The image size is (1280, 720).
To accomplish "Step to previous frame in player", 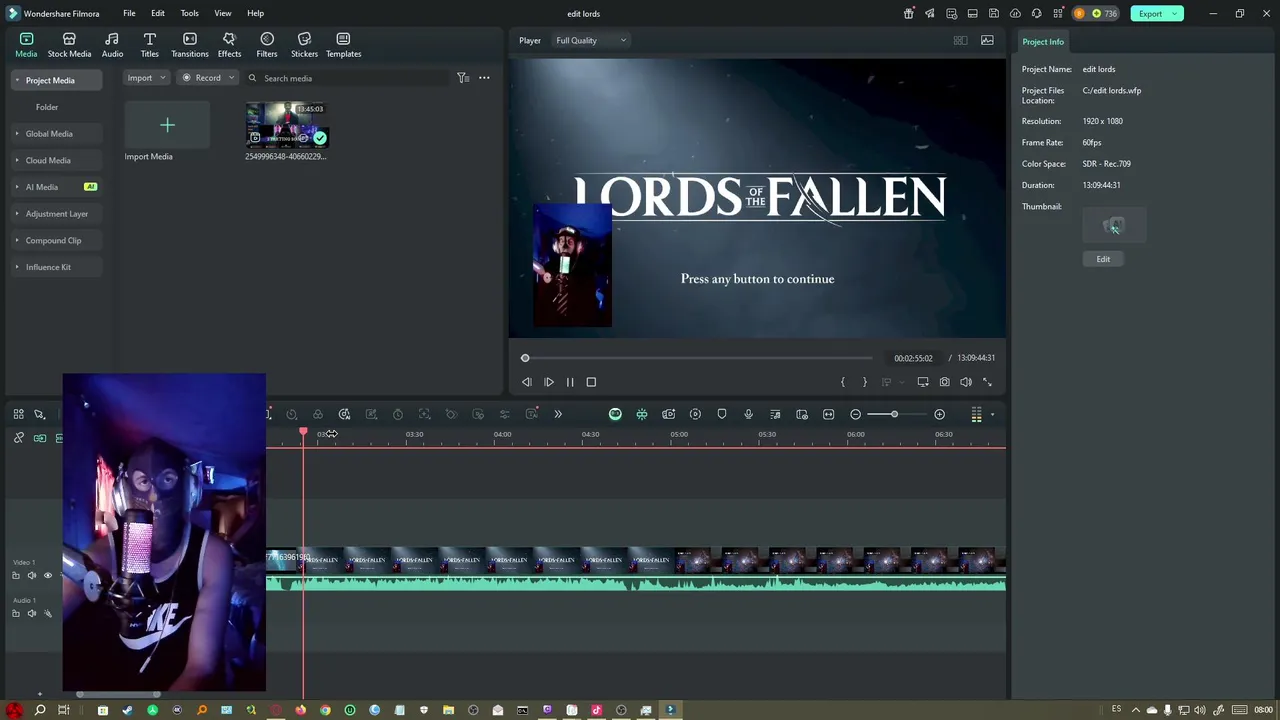I will [x=527, y=382].
